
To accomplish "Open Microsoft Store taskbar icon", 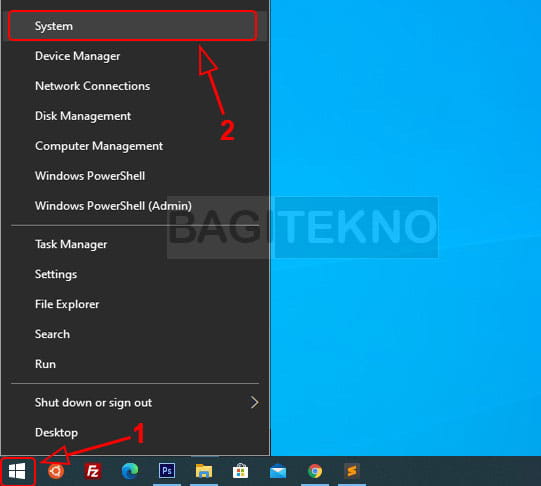I will 240,471.
